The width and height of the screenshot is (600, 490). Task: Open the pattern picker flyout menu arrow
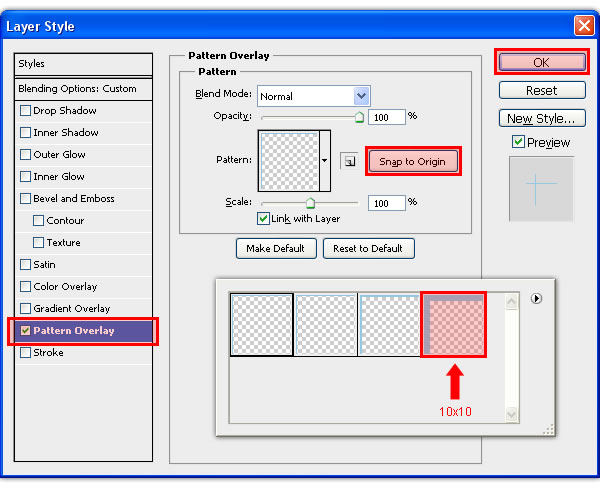click(x=536, y=298)
